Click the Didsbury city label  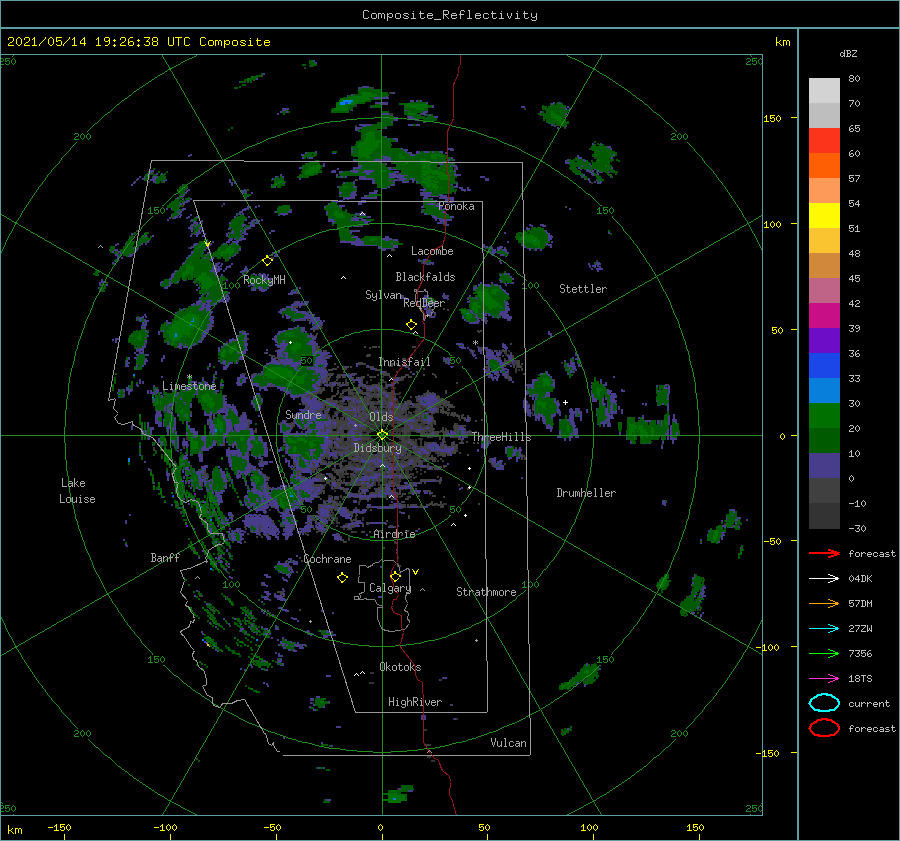coord(377,448)
